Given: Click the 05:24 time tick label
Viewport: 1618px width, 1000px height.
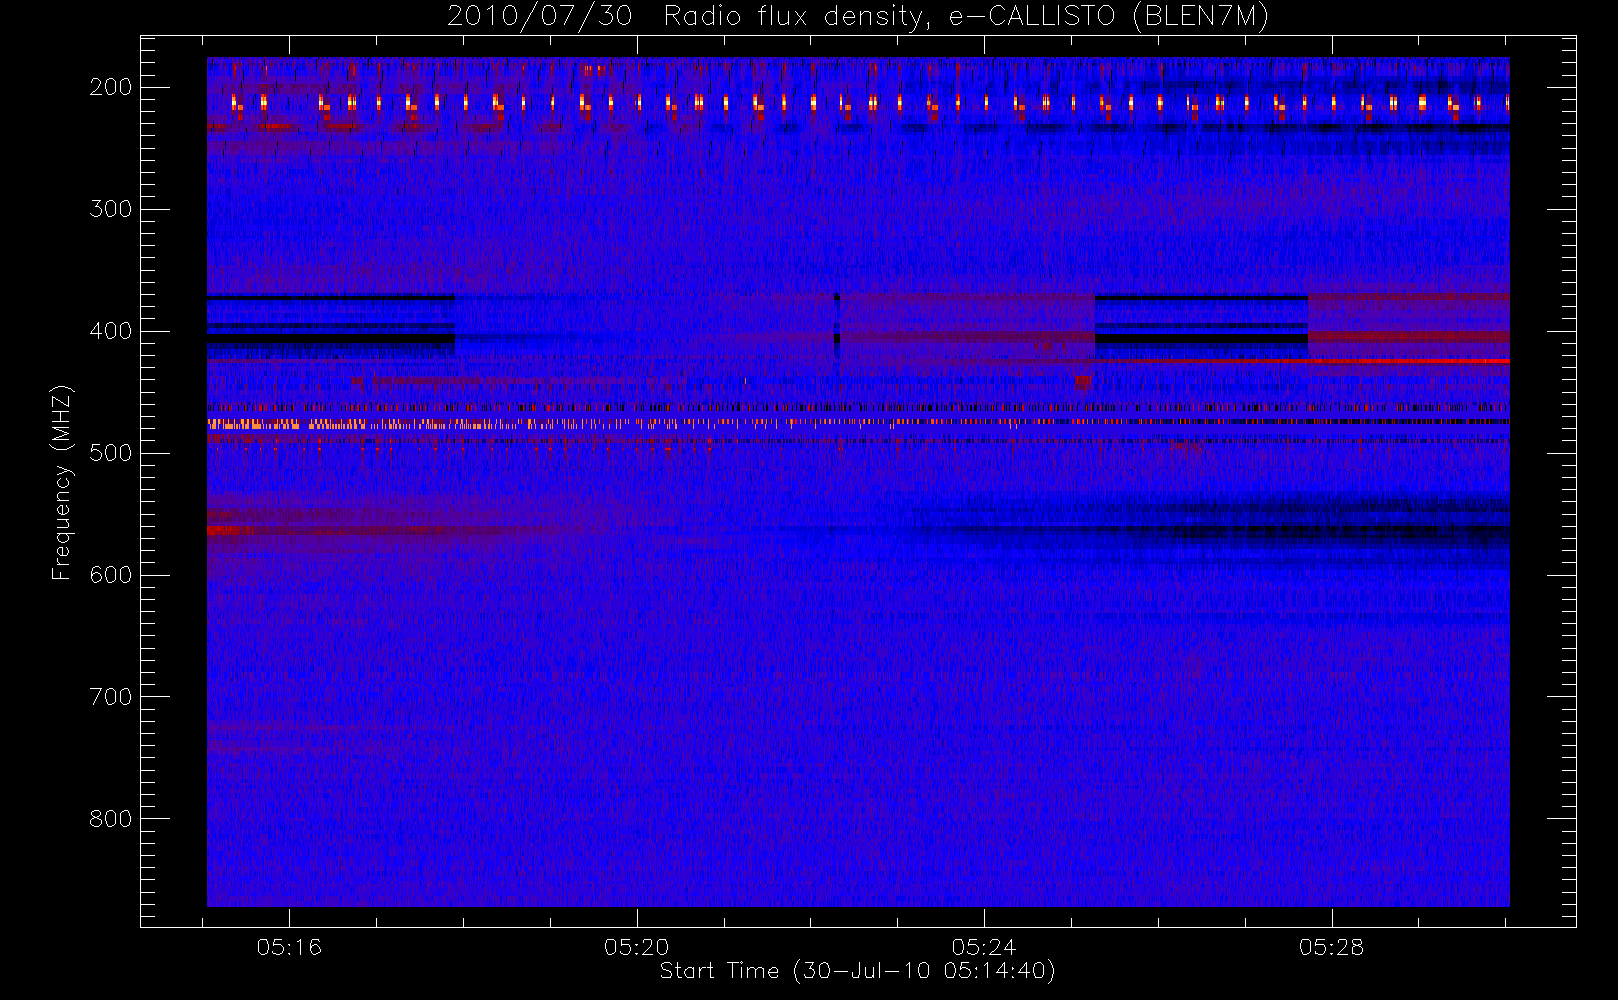Looking at the screenshot, I should pos(984,947).
